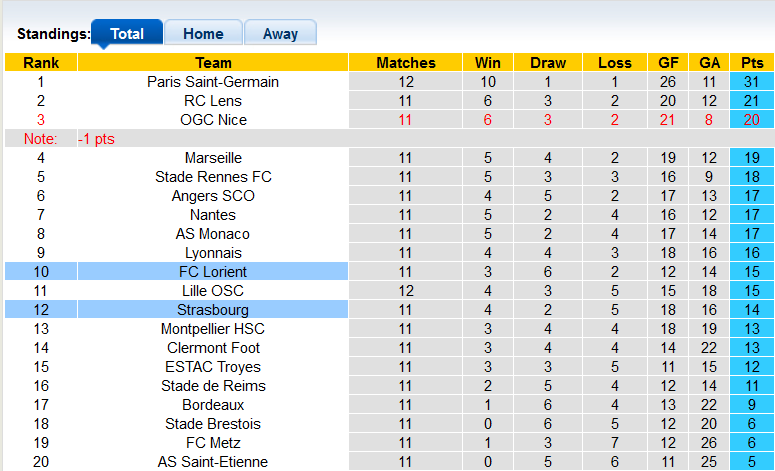This screenshot has height=471, width=775.
Task: Click the Lyonnais team name
Action: click(213, 253)
